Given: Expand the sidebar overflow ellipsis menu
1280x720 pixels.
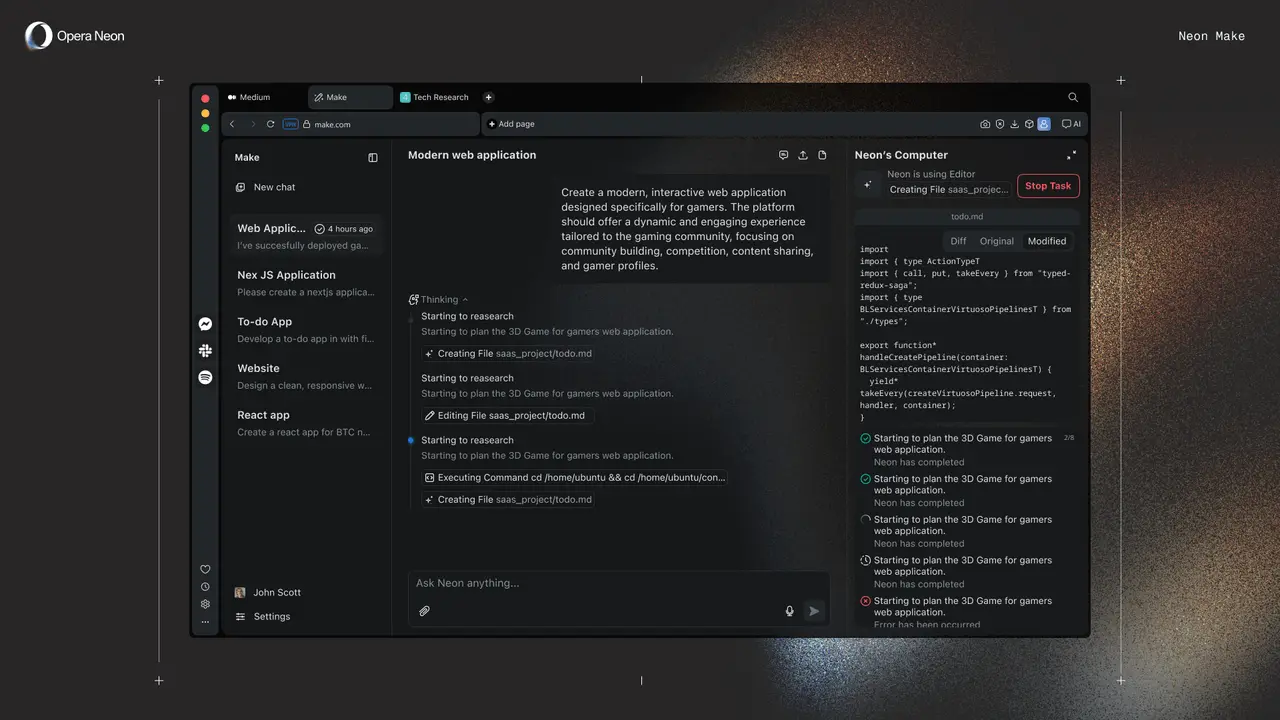Looking at the screenshot, I should [x=205, y=621].
